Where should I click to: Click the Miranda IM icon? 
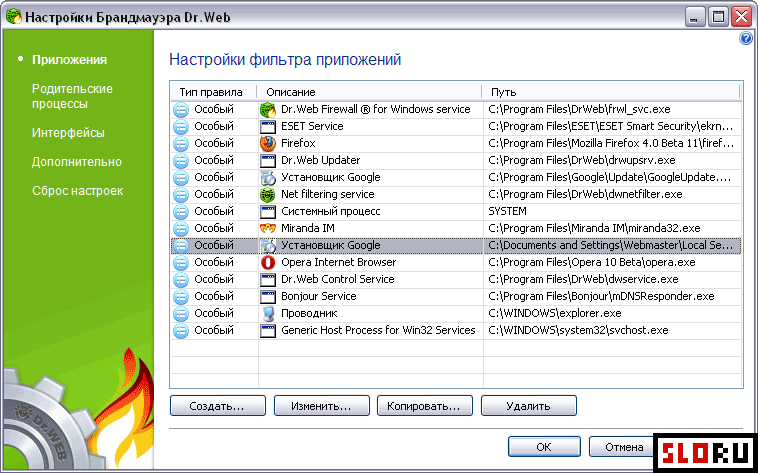coord(267,228)
